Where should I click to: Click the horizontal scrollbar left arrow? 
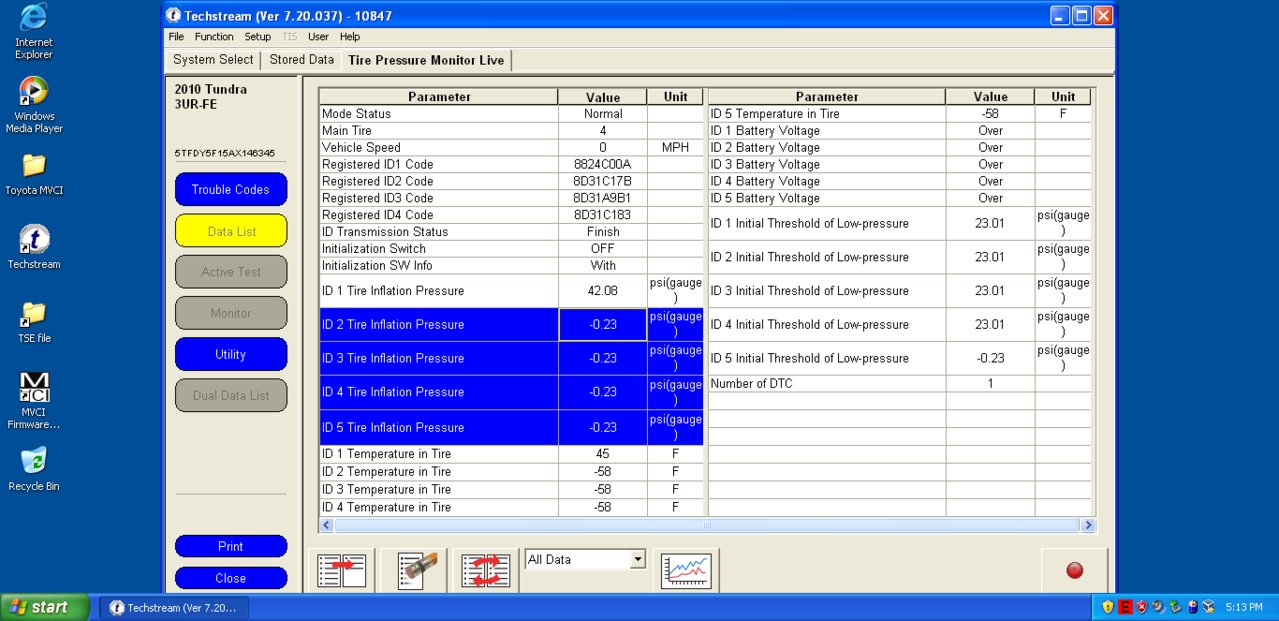coord(327,525)
